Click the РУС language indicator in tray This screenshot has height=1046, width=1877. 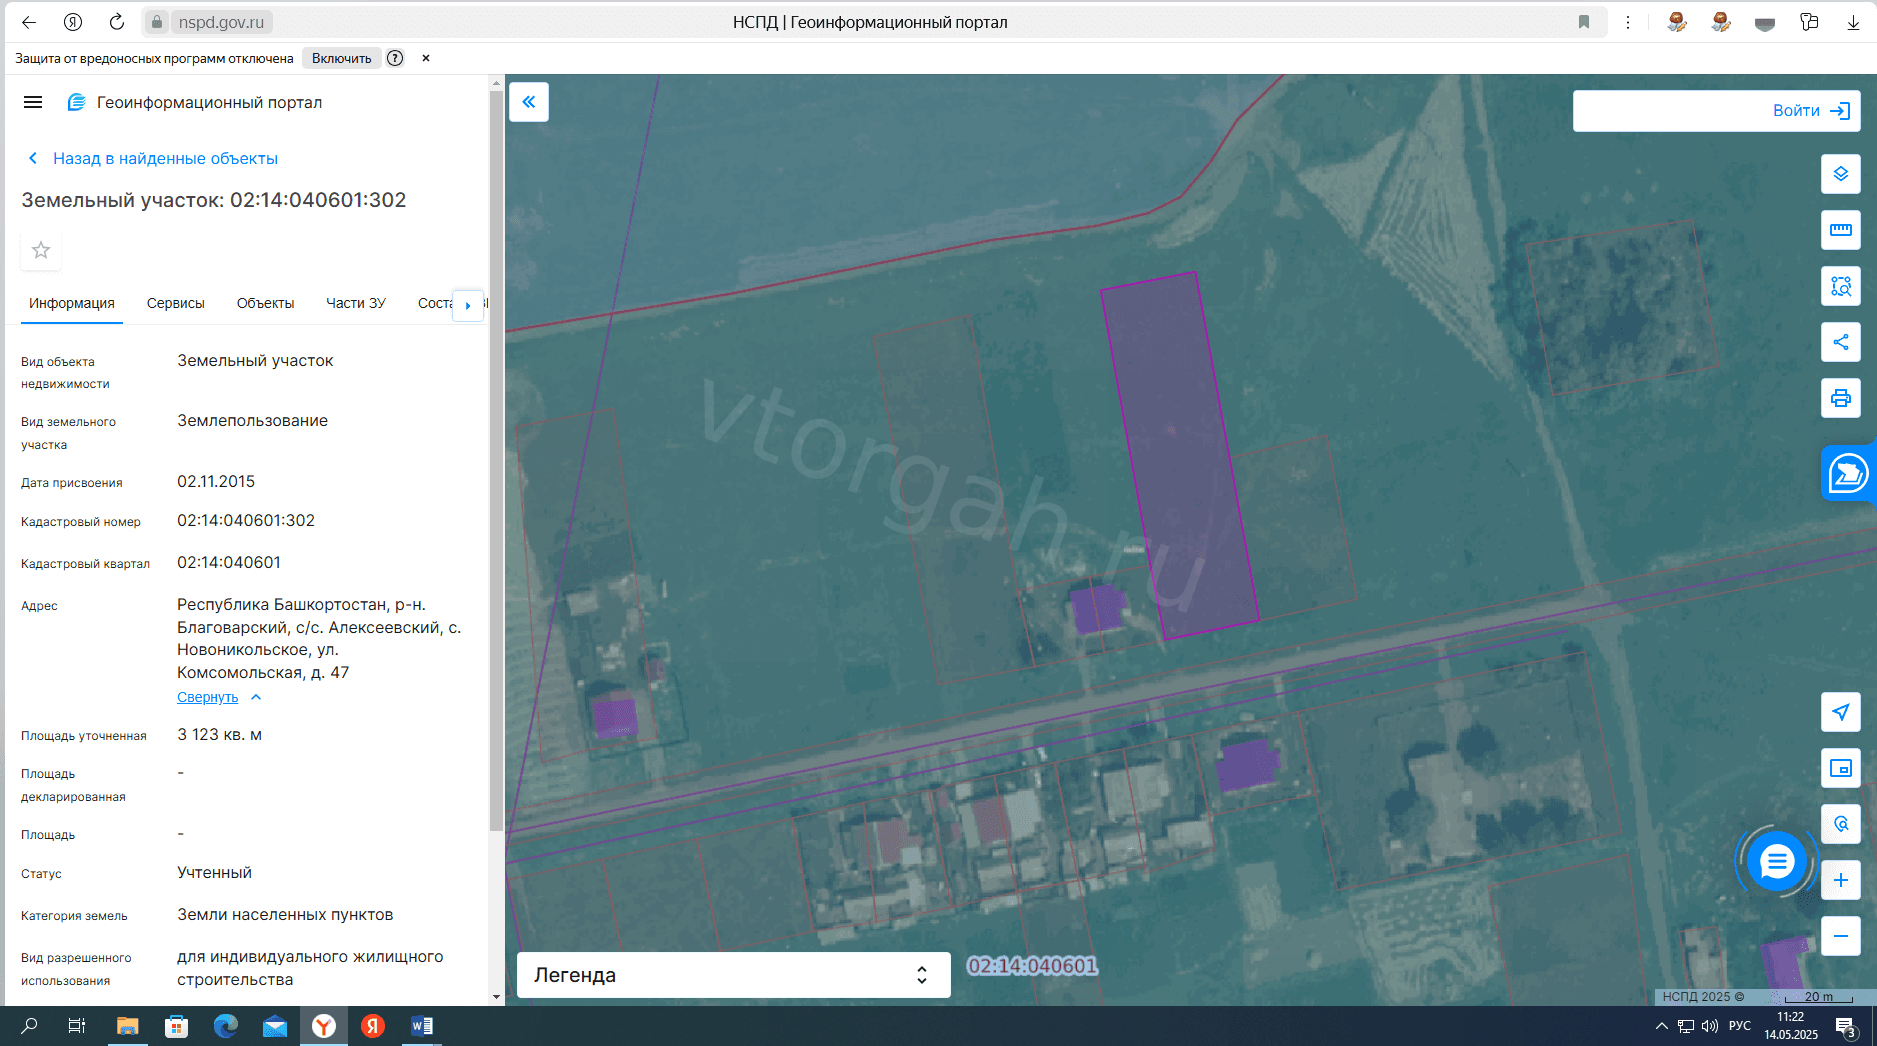point(1740,1026)
